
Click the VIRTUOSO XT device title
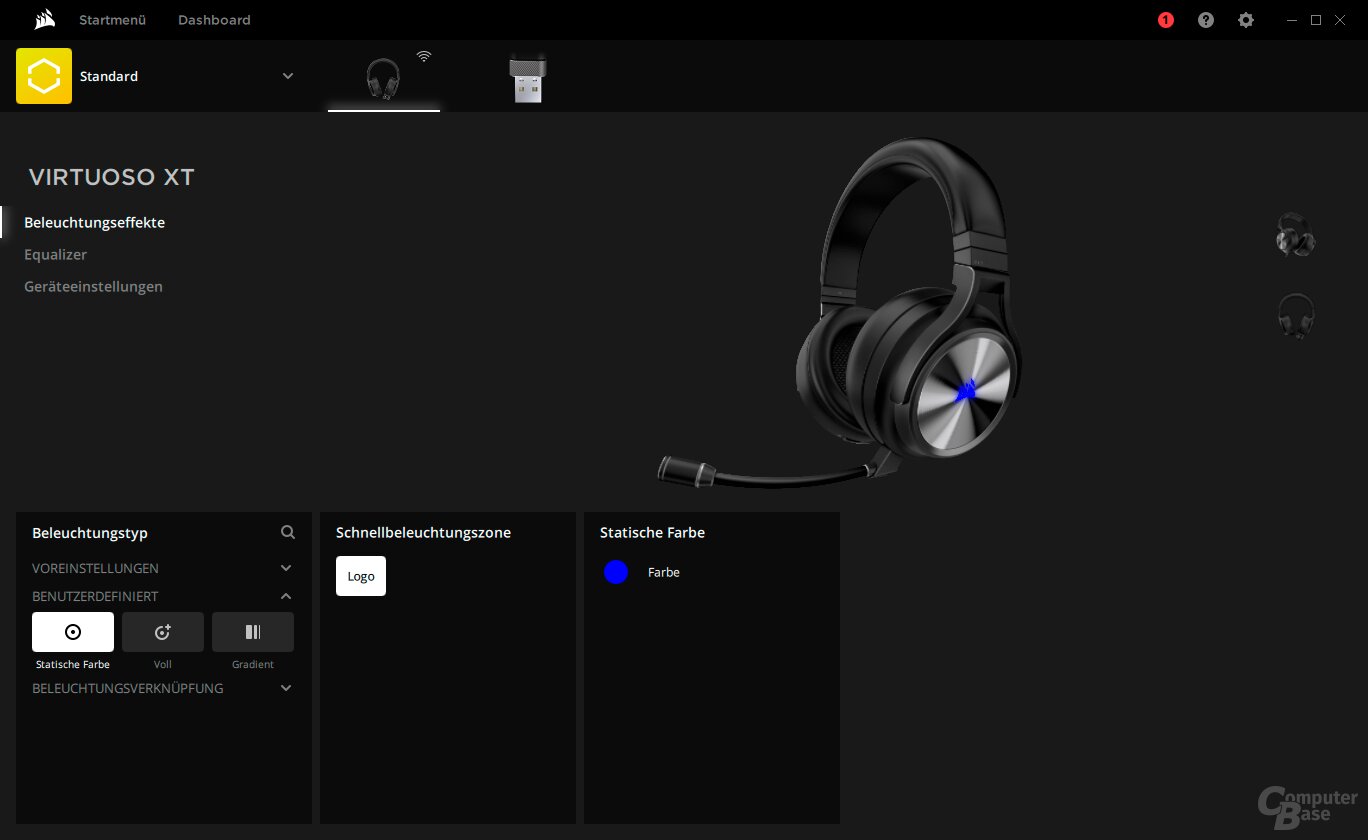point(112,178)
